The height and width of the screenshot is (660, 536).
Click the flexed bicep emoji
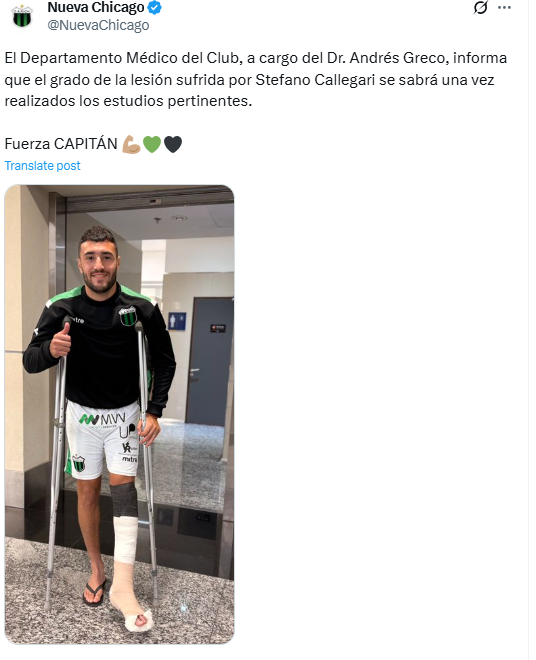131,144
